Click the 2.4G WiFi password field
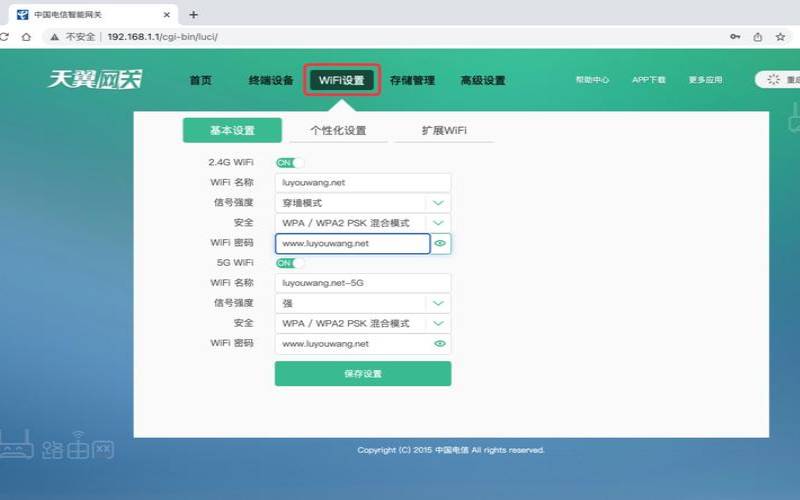Screen dimensions: 800x500 (353, 243)
